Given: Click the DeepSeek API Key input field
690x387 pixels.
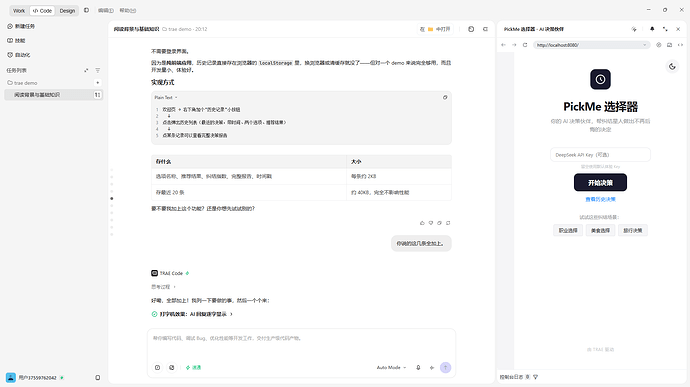Looking at the screenshot, I should [x=600, y=155].
